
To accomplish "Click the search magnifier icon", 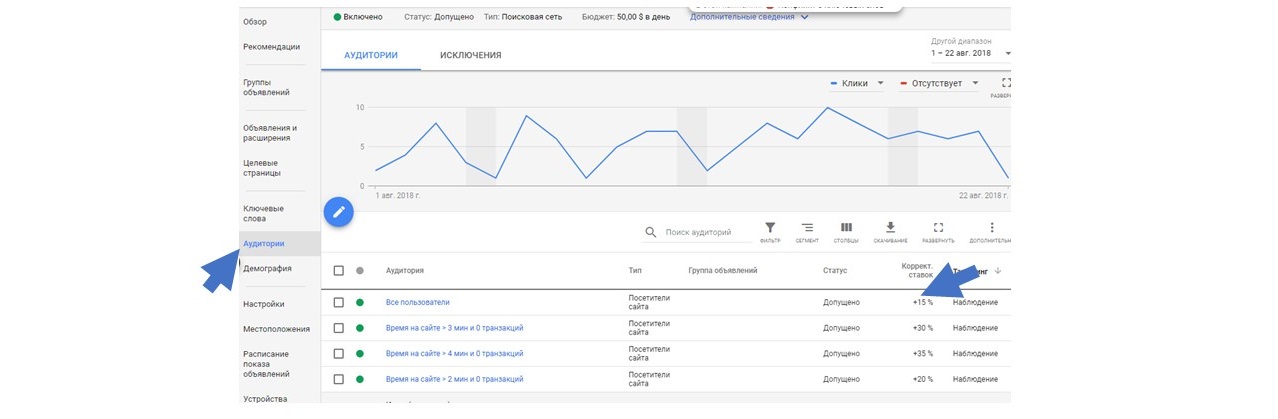I will [x=651, y=232].
